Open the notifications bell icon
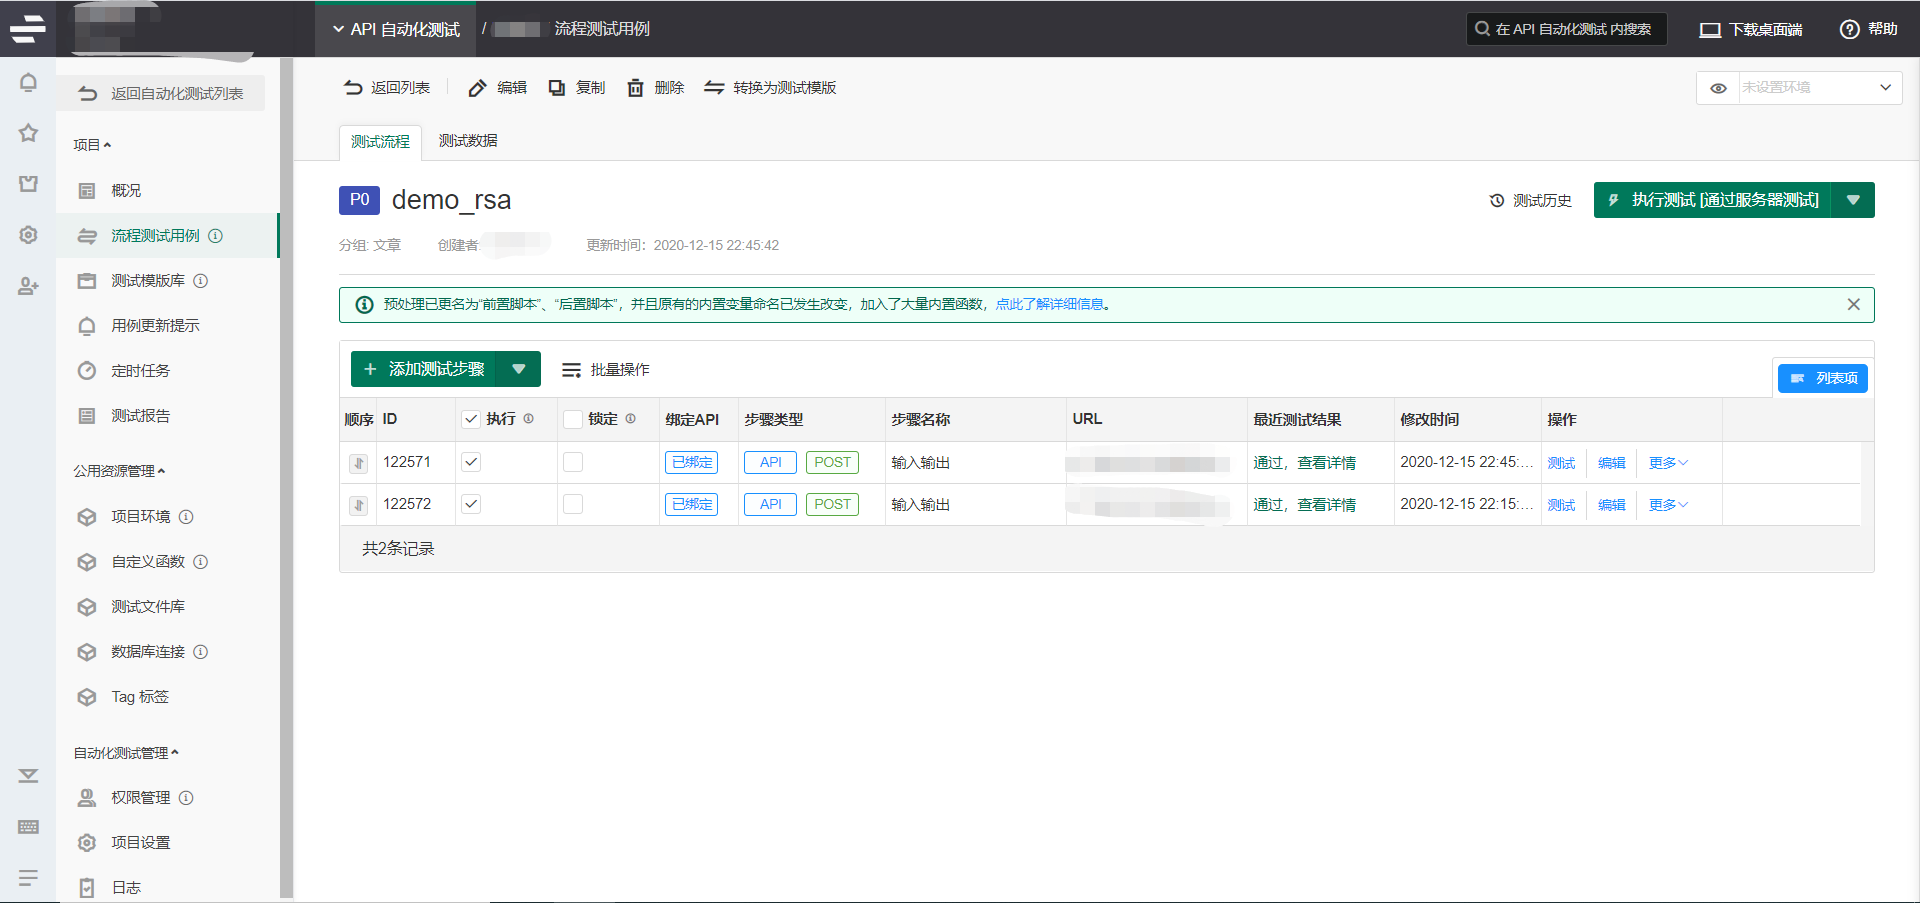Screen dimensions: 1920x903 [28, 82]
